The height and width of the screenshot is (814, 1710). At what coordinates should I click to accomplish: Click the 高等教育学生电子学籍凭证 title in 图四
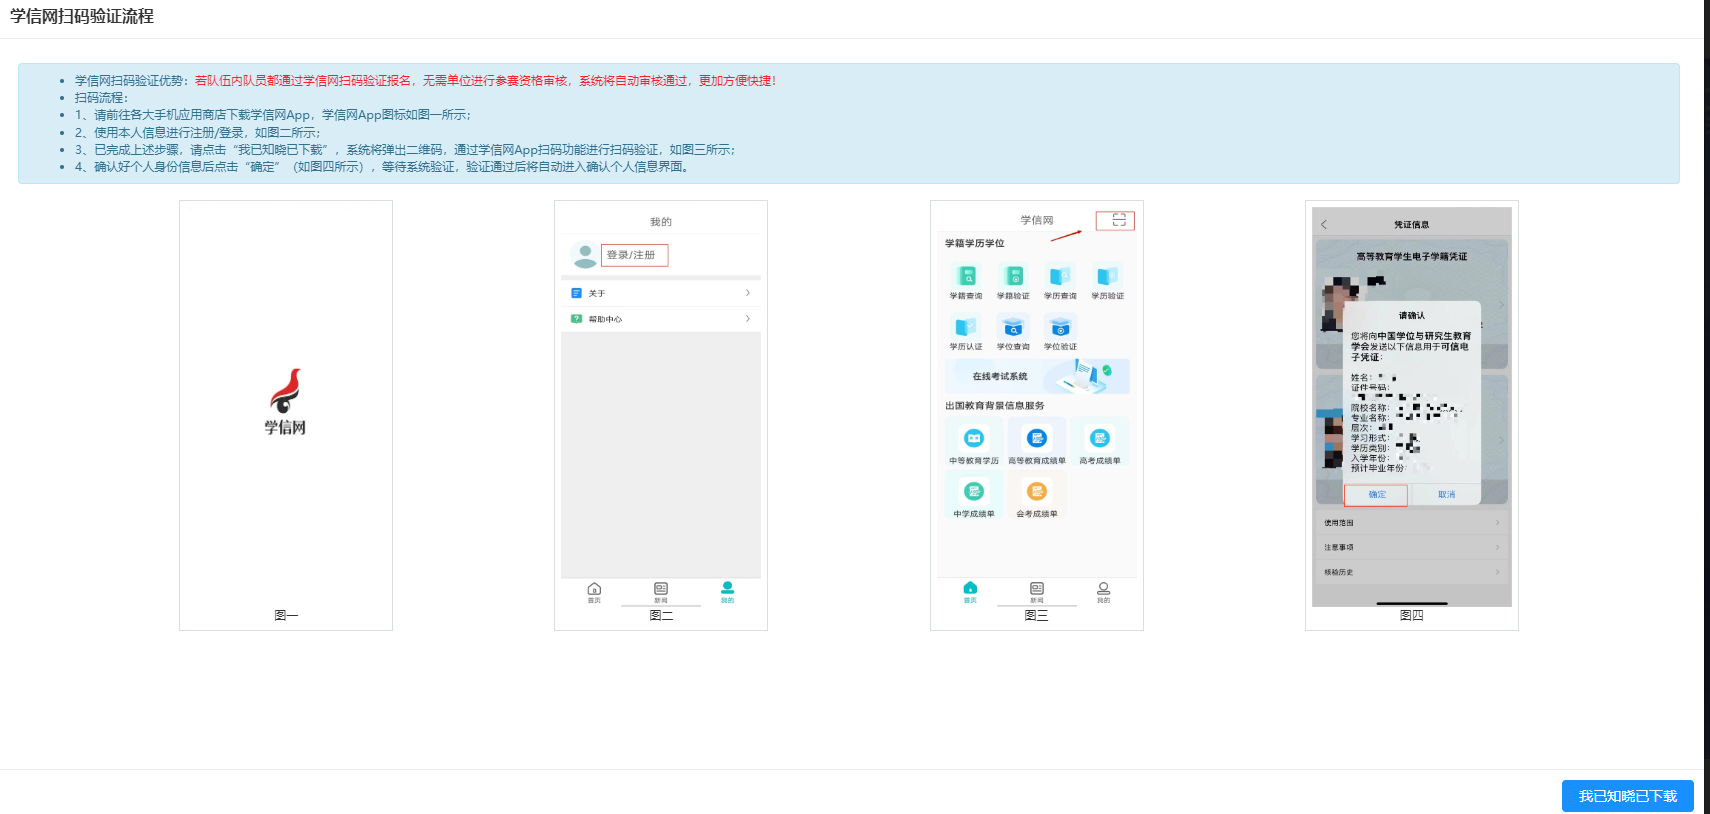pos(1412,256)
